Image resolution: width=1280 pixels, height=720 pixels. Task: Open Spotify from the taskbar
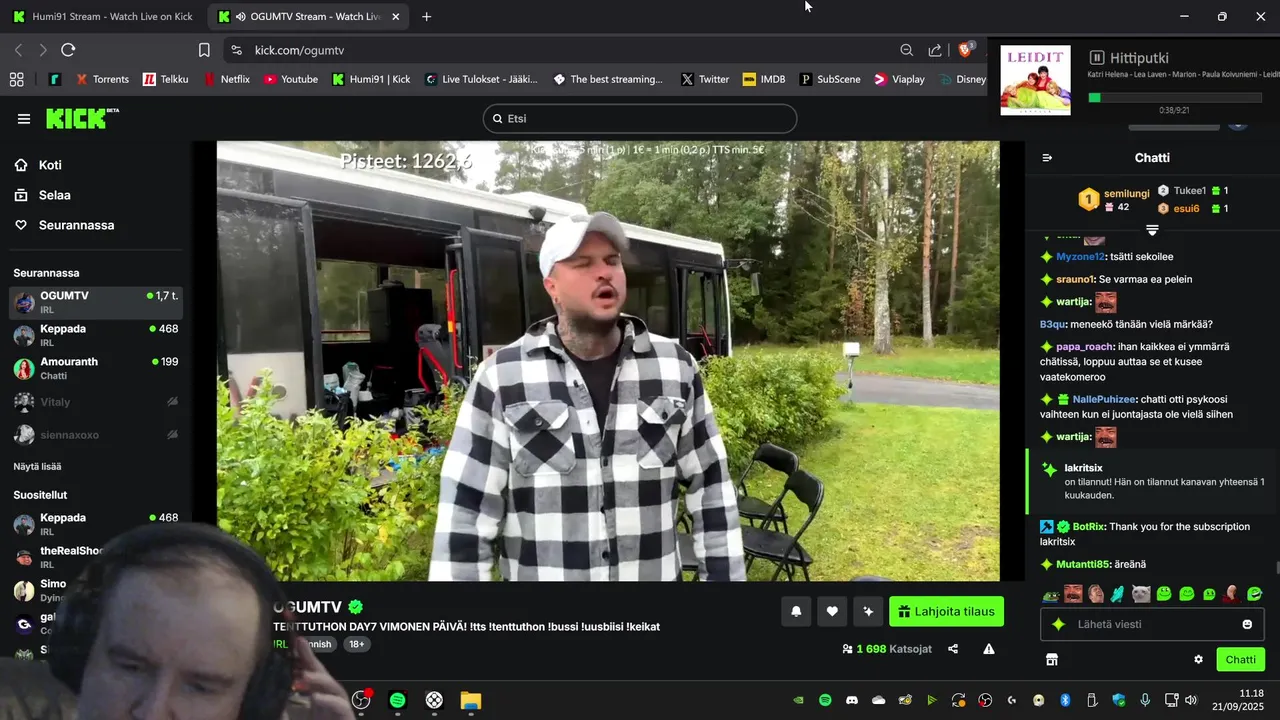[397, 700]
